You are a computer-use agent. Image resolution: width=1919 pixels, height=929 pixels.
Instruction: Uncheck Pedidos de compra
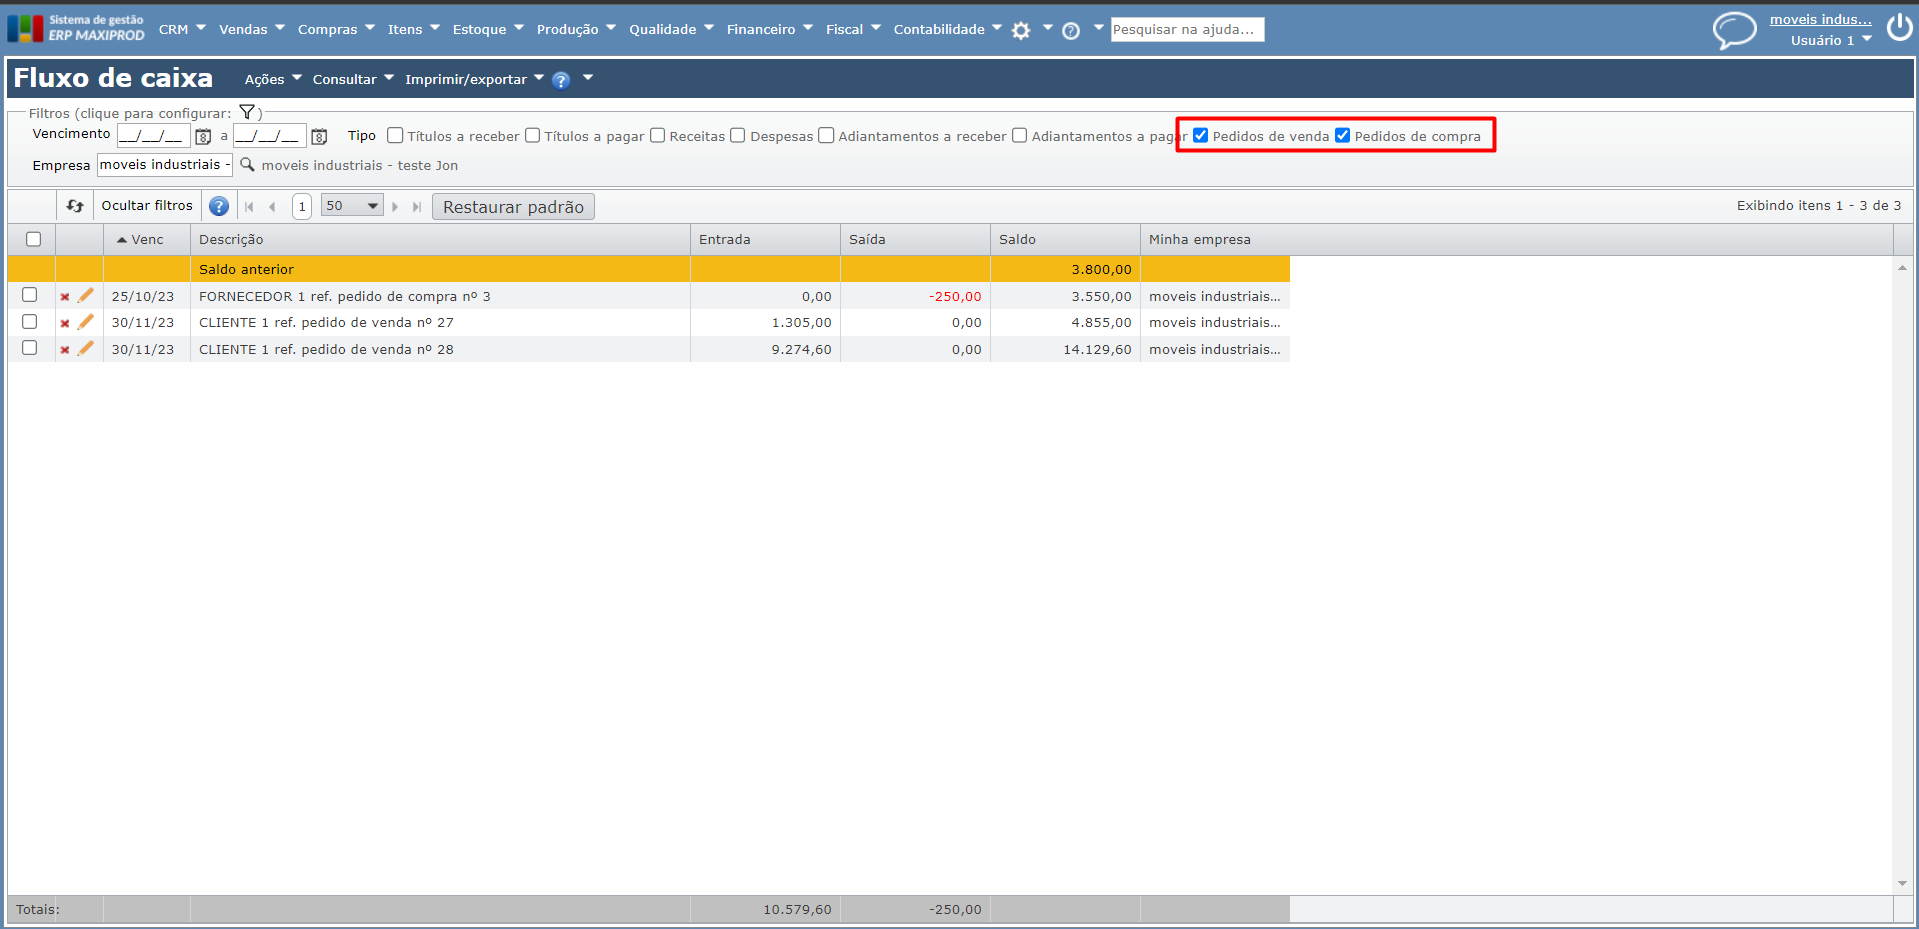(x=1343, y=136)
